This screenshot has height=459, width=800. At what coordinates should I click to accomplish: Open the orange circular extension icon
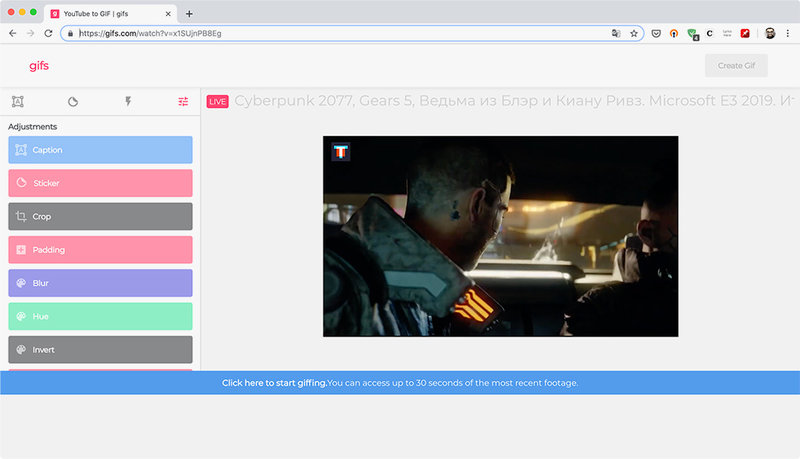[x=674, y=33]
